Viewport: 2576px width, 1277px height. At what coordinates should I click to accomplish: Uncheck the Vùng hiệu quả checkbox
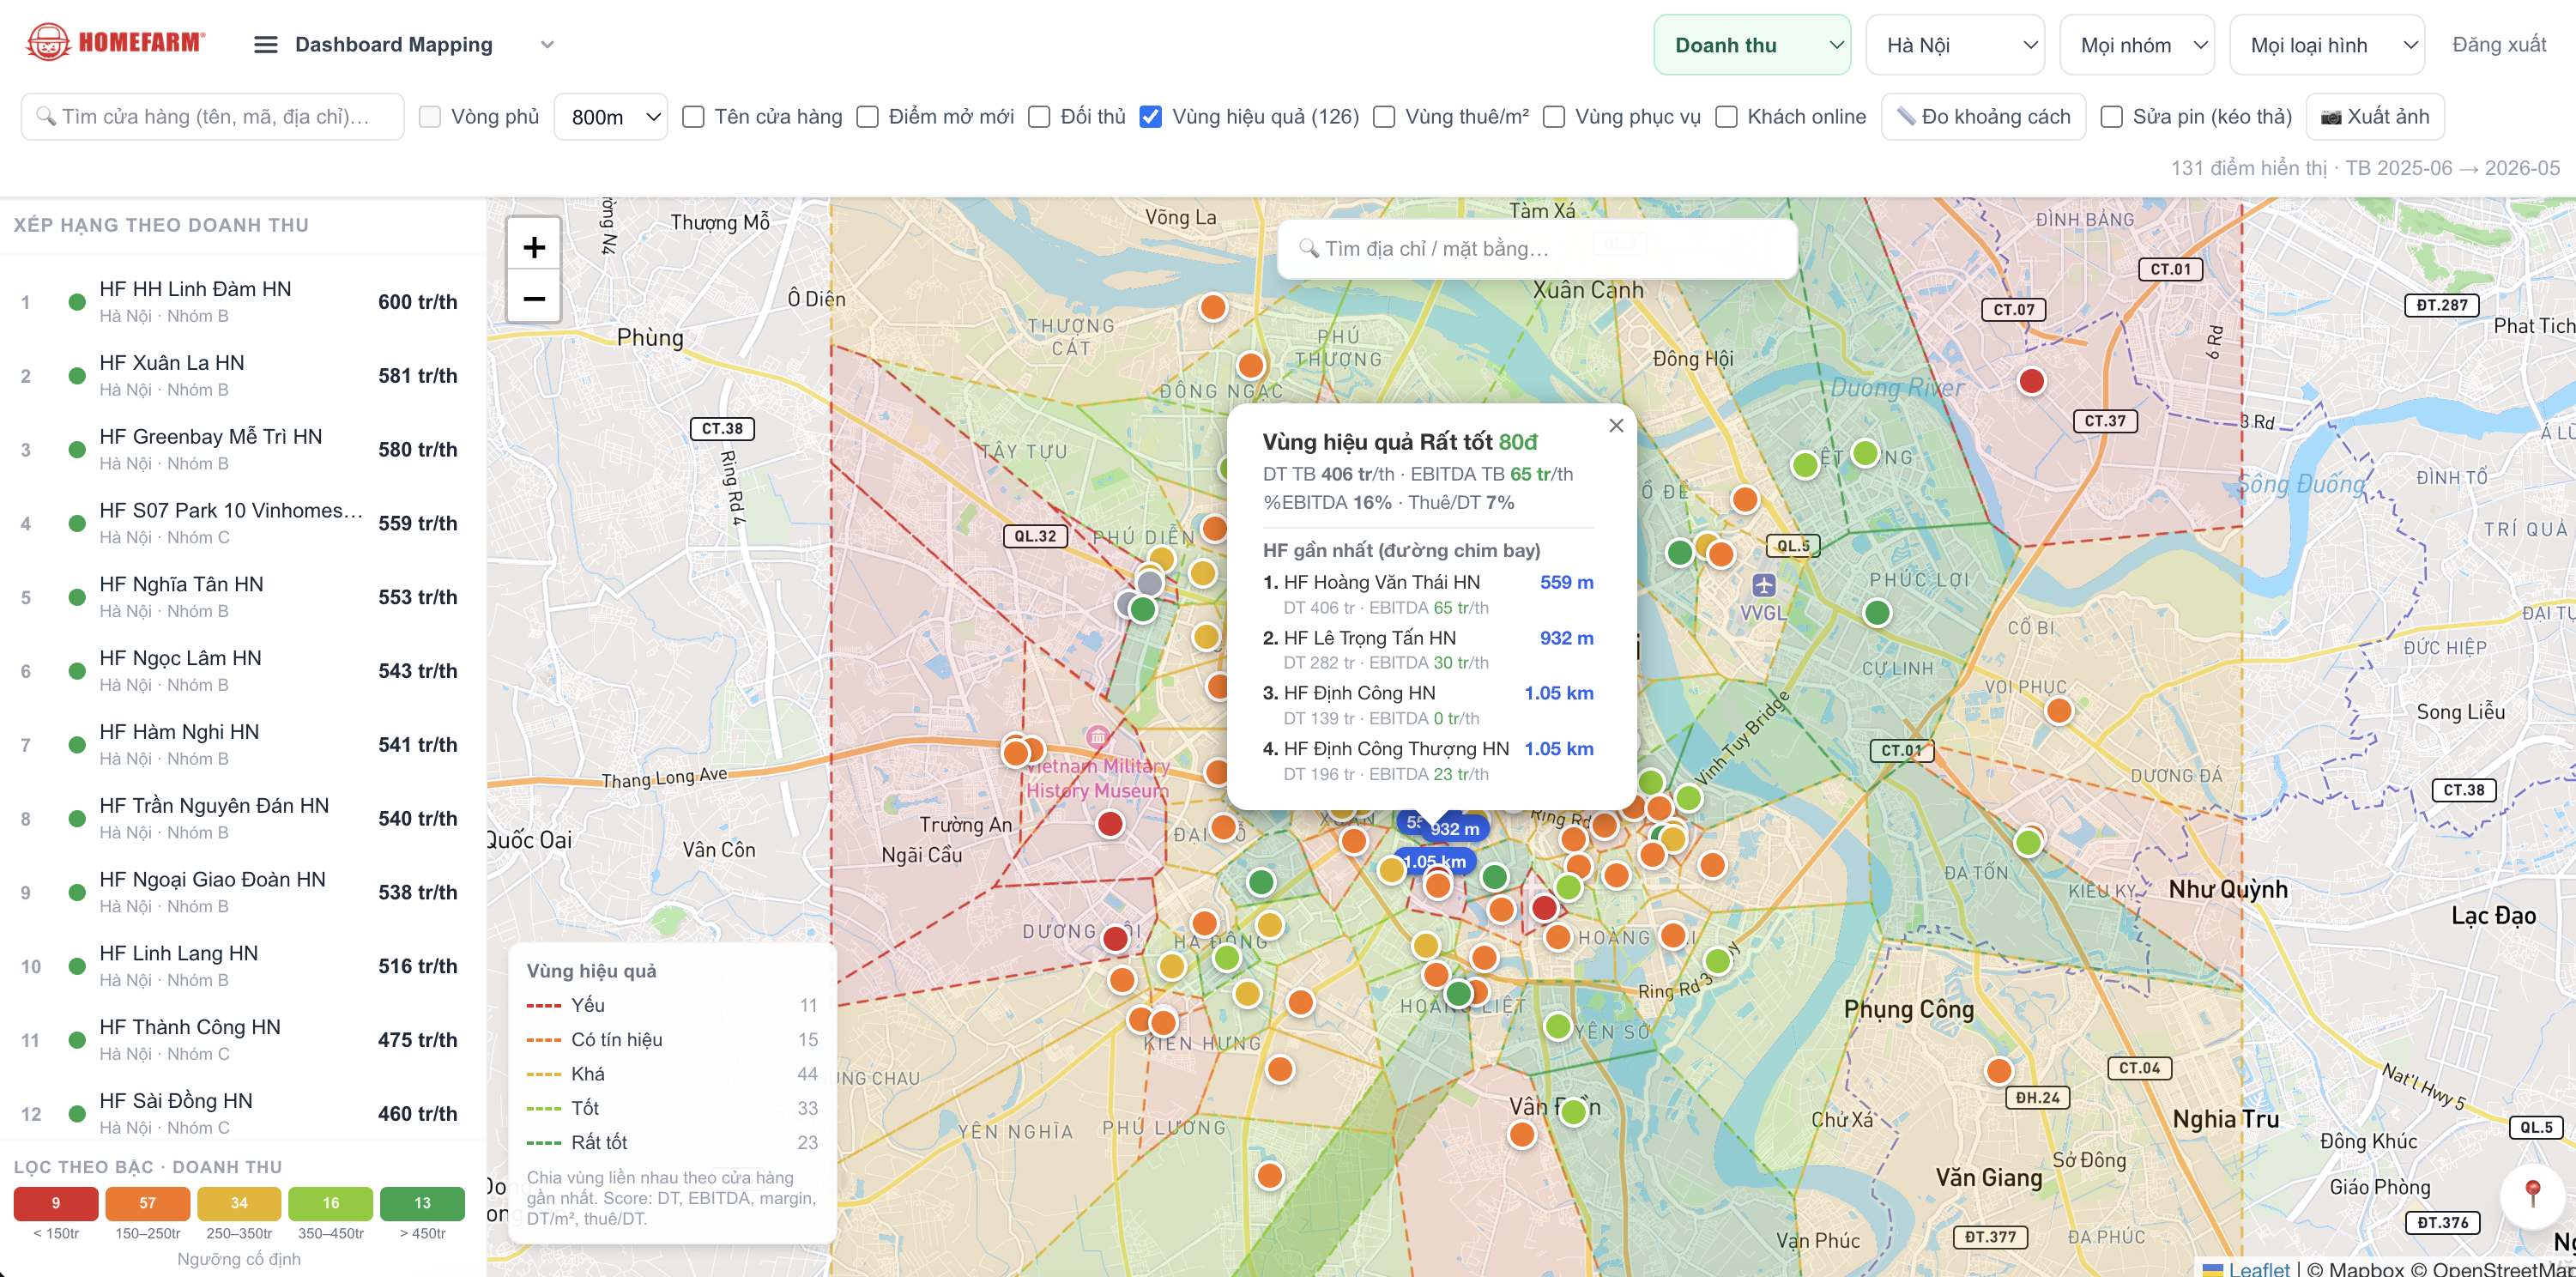pos(1151,117)
